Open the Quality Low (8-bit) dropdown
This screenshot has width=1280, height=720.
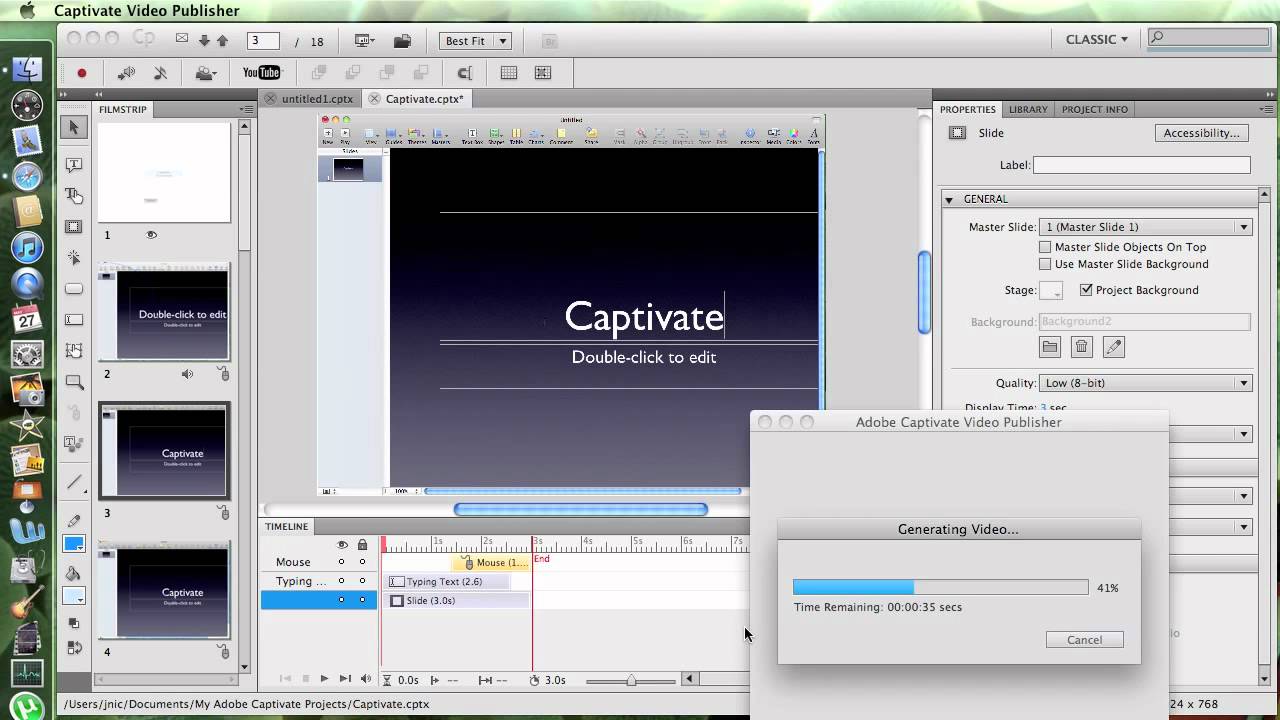[1146, 383]
